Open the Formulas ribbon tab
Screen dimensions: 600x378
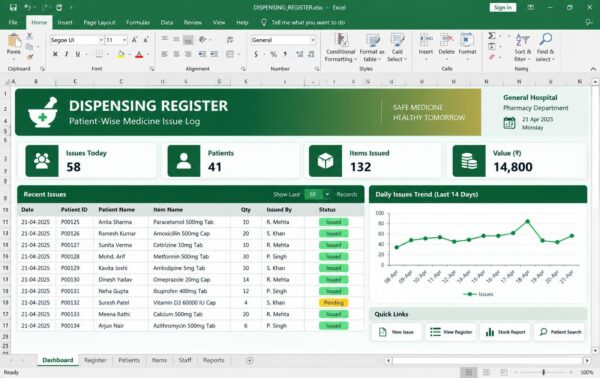(138, 23)
